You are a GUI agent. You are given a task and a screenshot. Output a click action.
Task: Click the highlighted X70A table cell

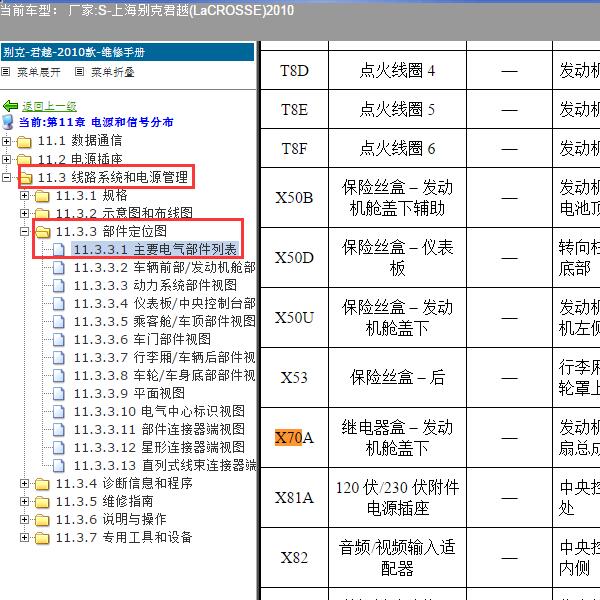294,437
